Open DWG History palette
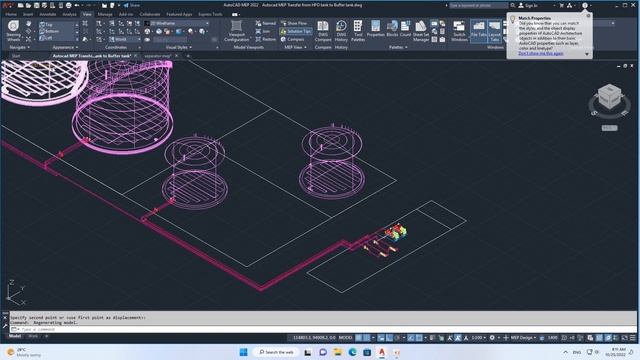The width and height of the screenshot is (640, 360). tap(341, 31)
